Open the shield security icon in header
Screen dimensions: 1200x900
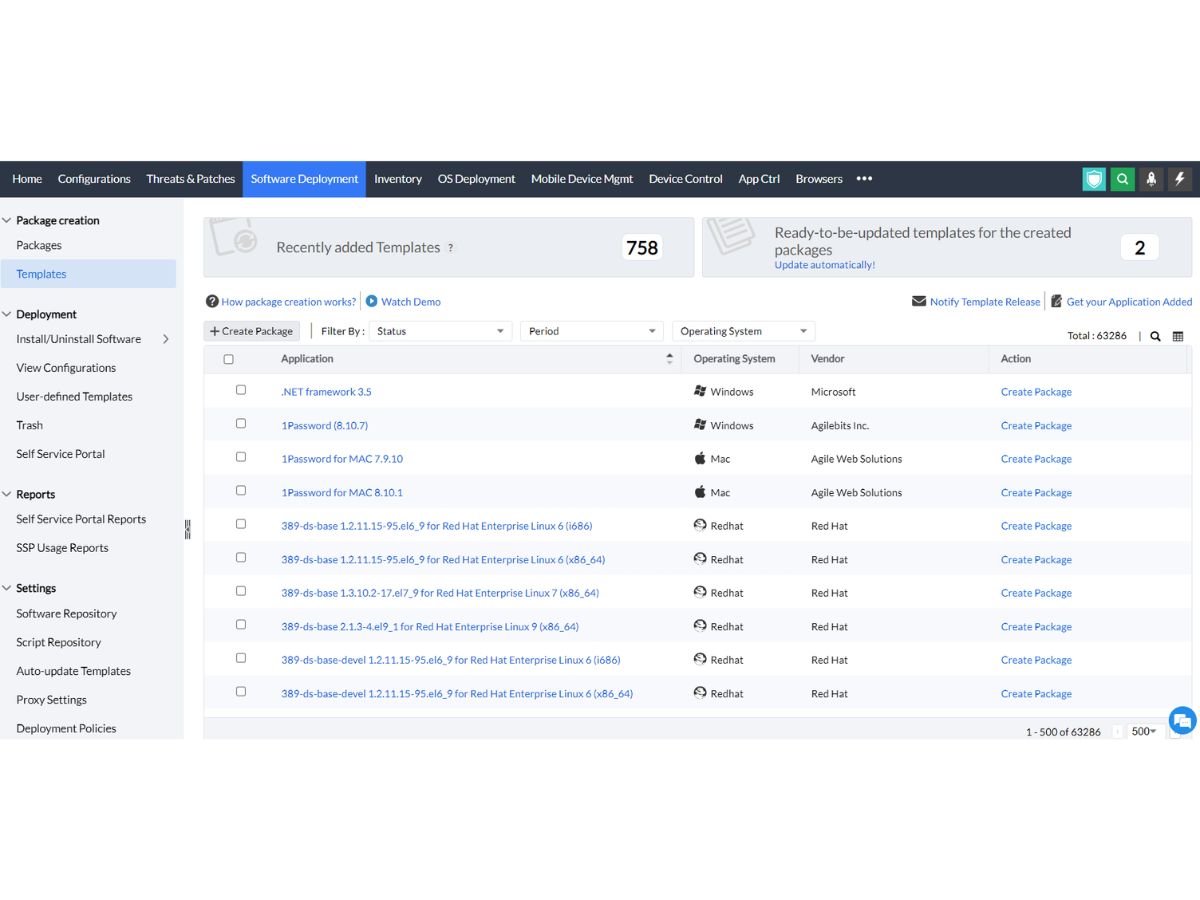point(1094,179)
